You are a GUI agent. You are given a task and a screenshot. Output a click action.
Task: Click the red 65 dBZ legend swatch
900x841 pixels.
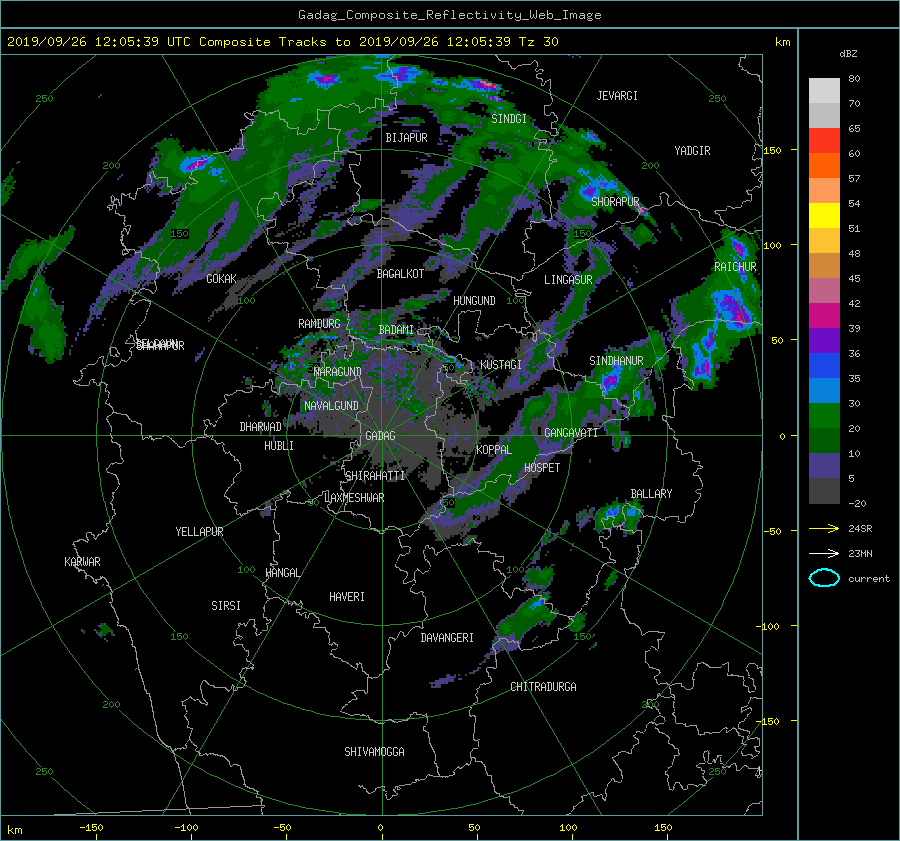[x=824, y=140]
